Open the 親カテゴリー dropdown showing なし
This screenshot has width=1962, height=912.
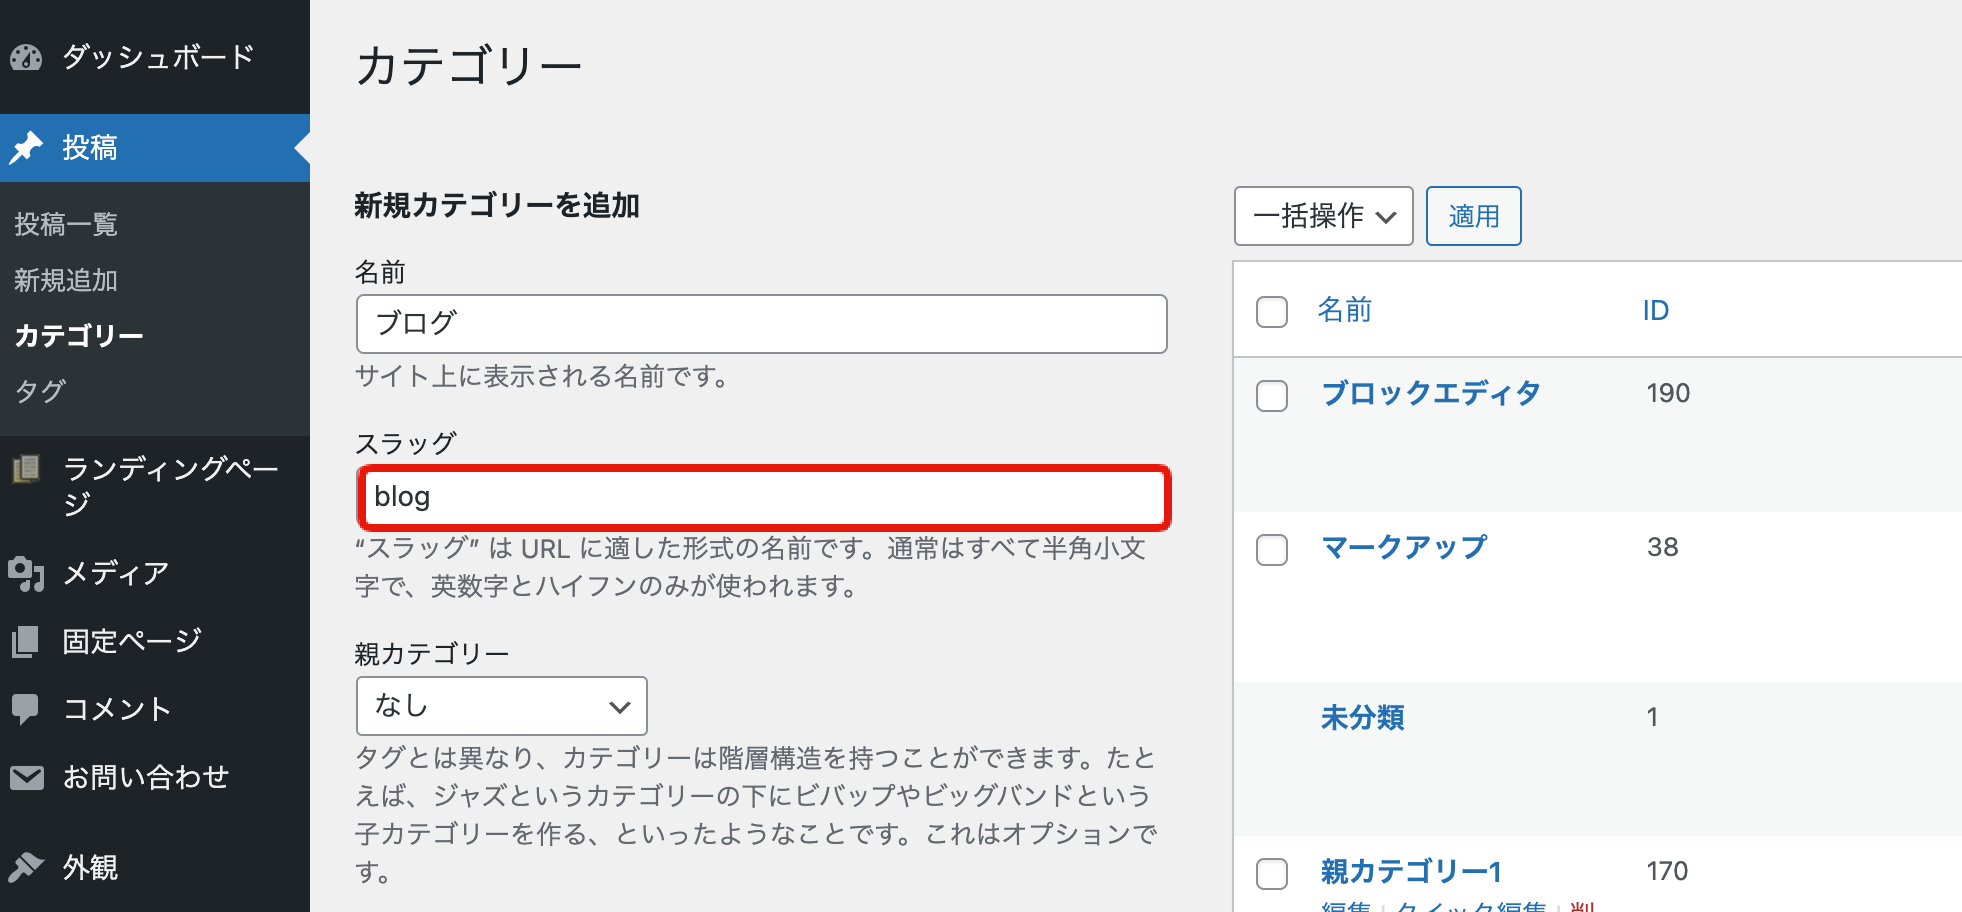point(501,706)
